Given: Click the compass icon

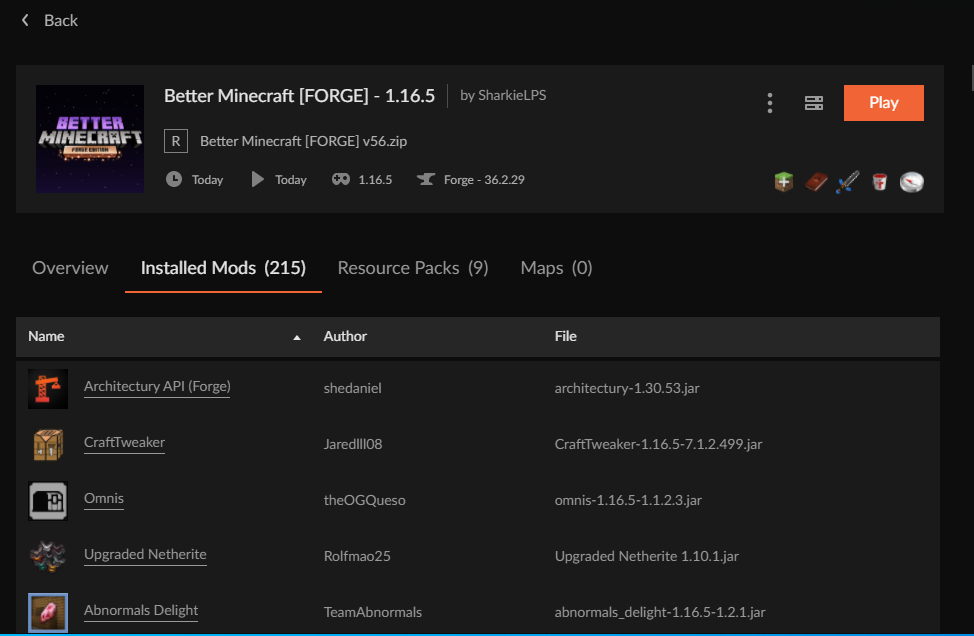Looking at the screenshot, I should [x=912, y=182].
